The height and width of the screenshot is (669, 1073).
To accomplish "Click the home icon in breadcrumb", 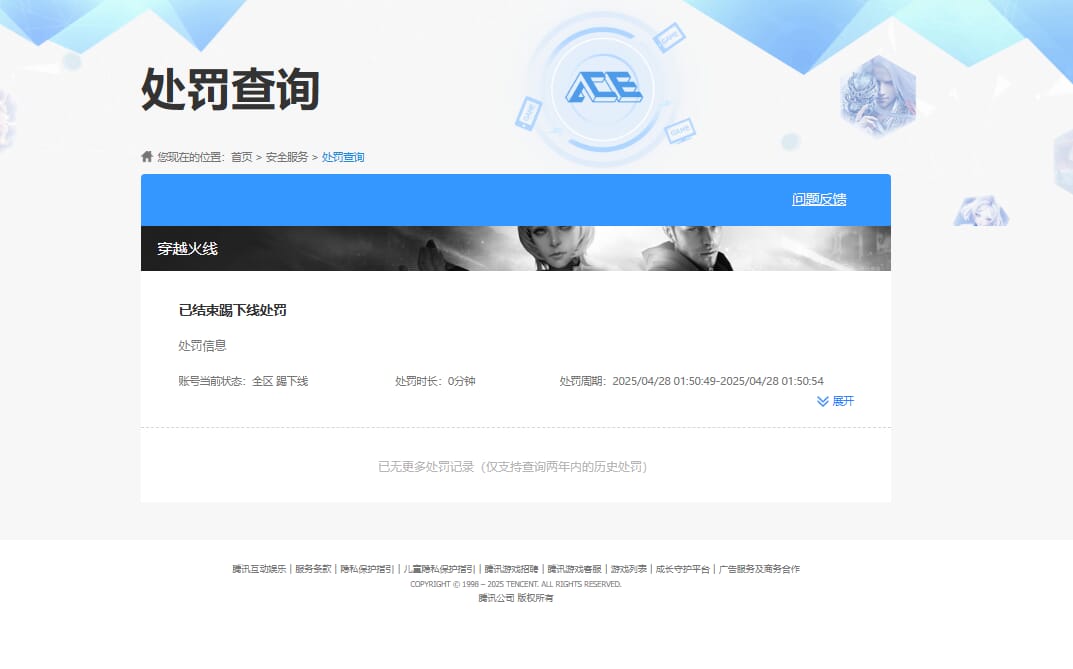I will (x=146, y=157).
